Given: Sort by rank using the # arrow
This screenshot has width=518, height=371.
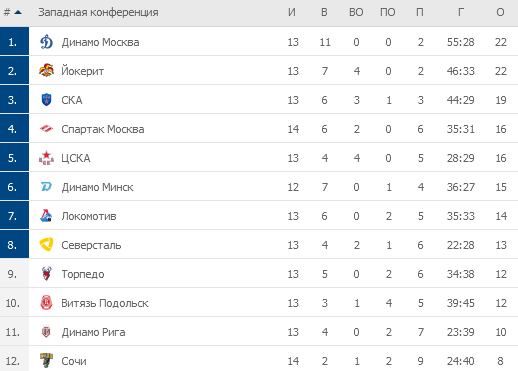Looking at the screenshot, I should [13, 12].
